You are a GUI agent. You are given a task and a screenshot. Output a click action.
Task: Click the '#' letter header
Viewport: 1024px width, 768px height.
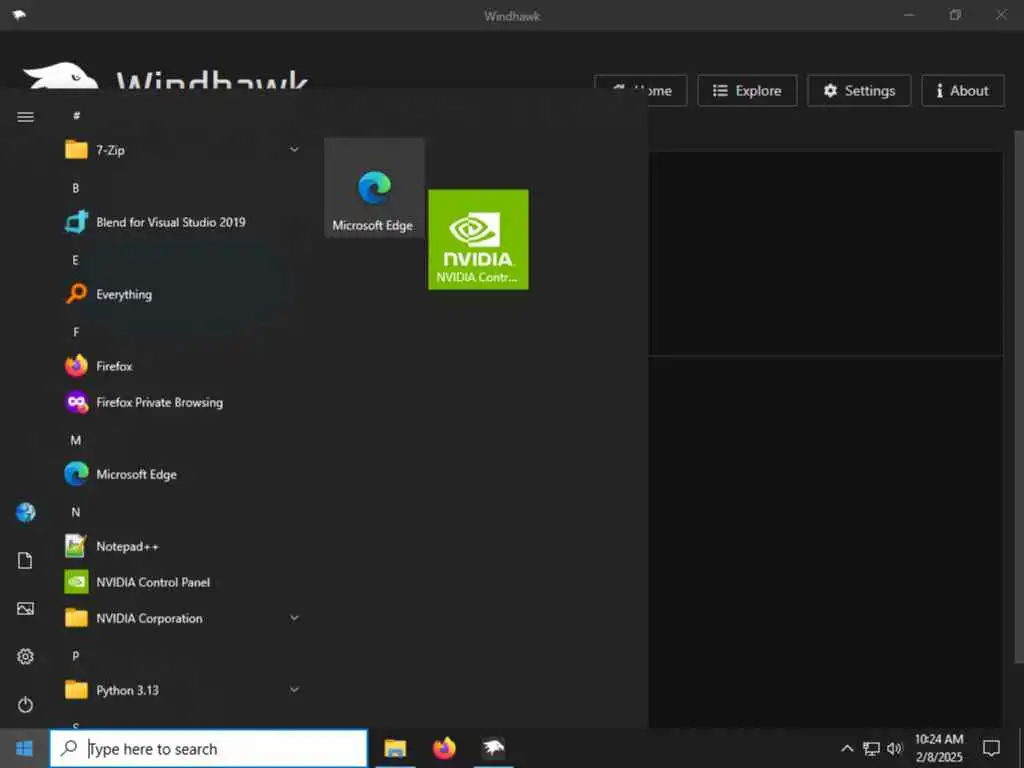tap(76, 116)
